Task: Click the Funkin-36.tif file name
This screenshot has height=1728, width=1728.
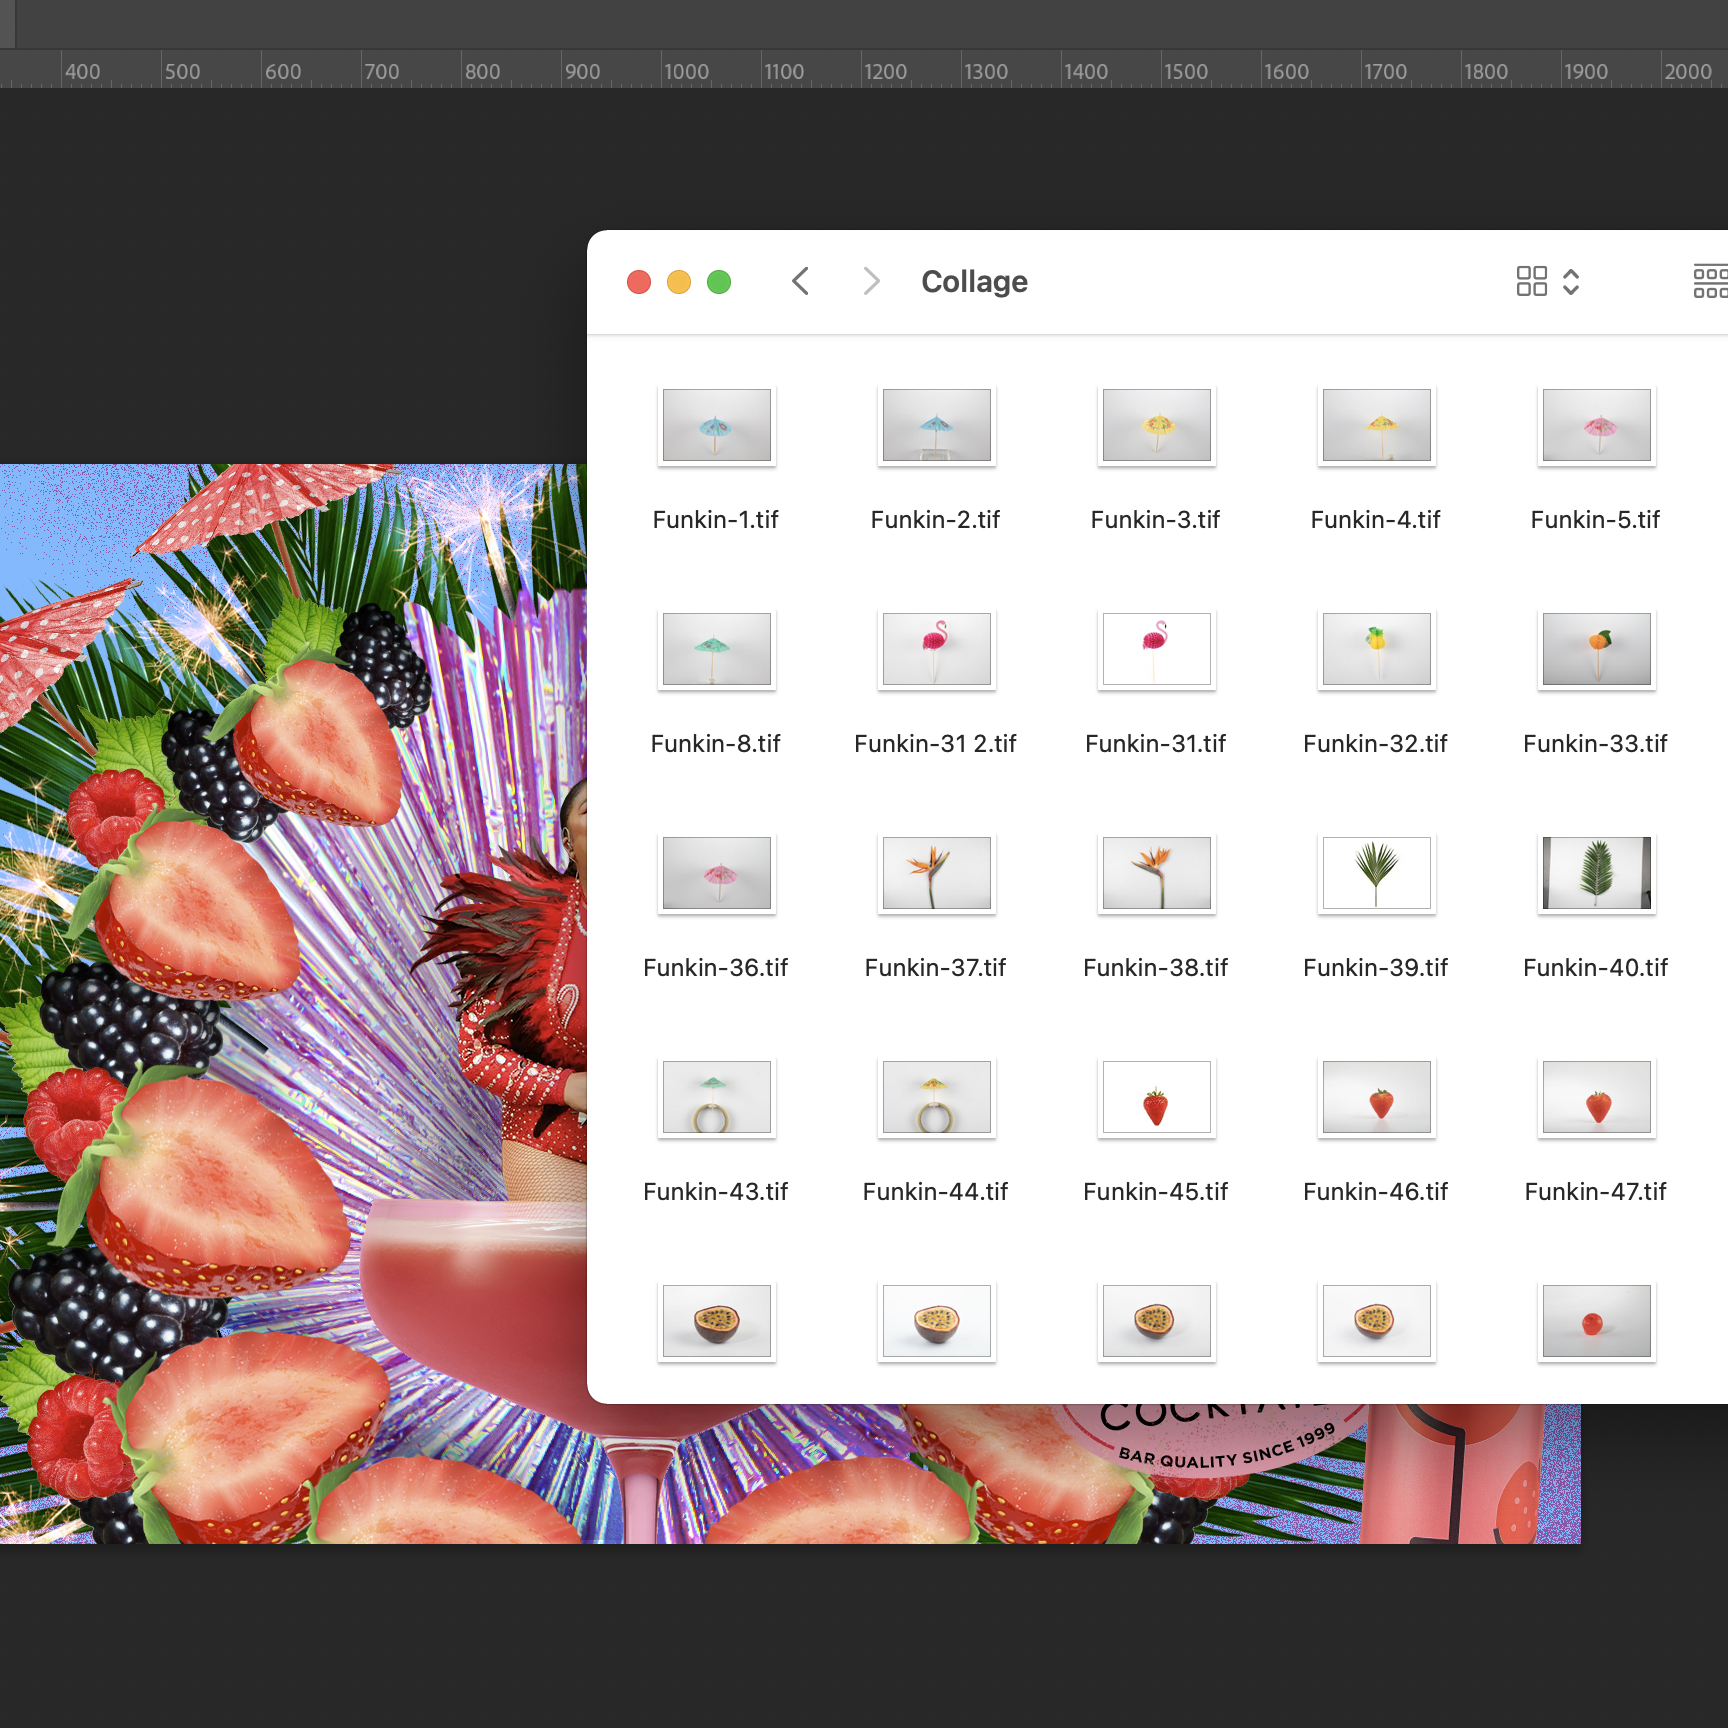Action: coord(716,968)
